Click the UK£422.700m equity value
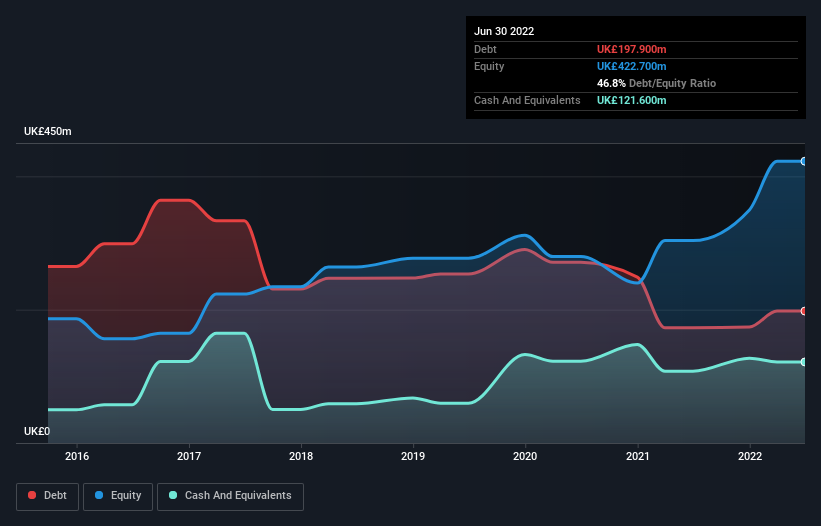Image resolution: width=821 pixels, height=526 pixels. click(x=631, y=66)
